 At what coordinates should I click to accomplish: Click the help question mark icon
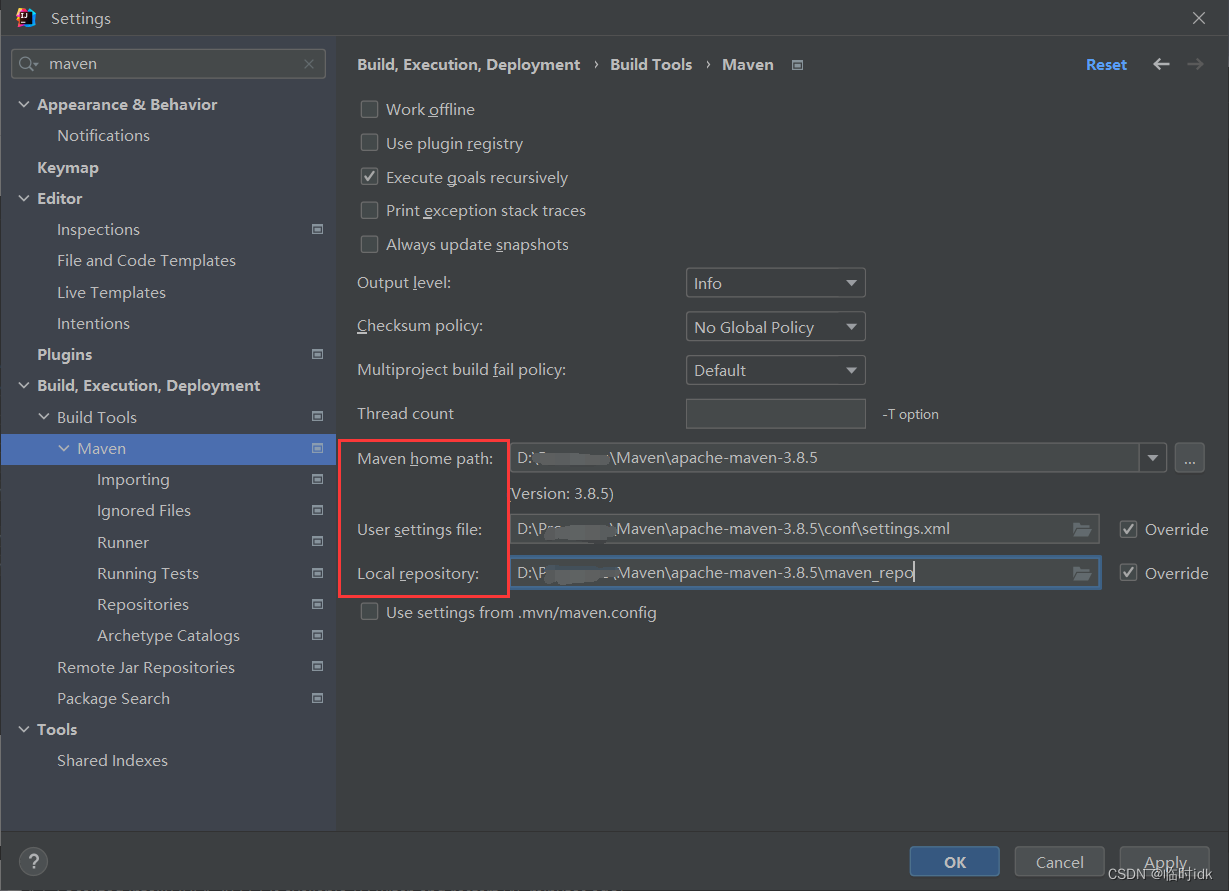(33, 861)
